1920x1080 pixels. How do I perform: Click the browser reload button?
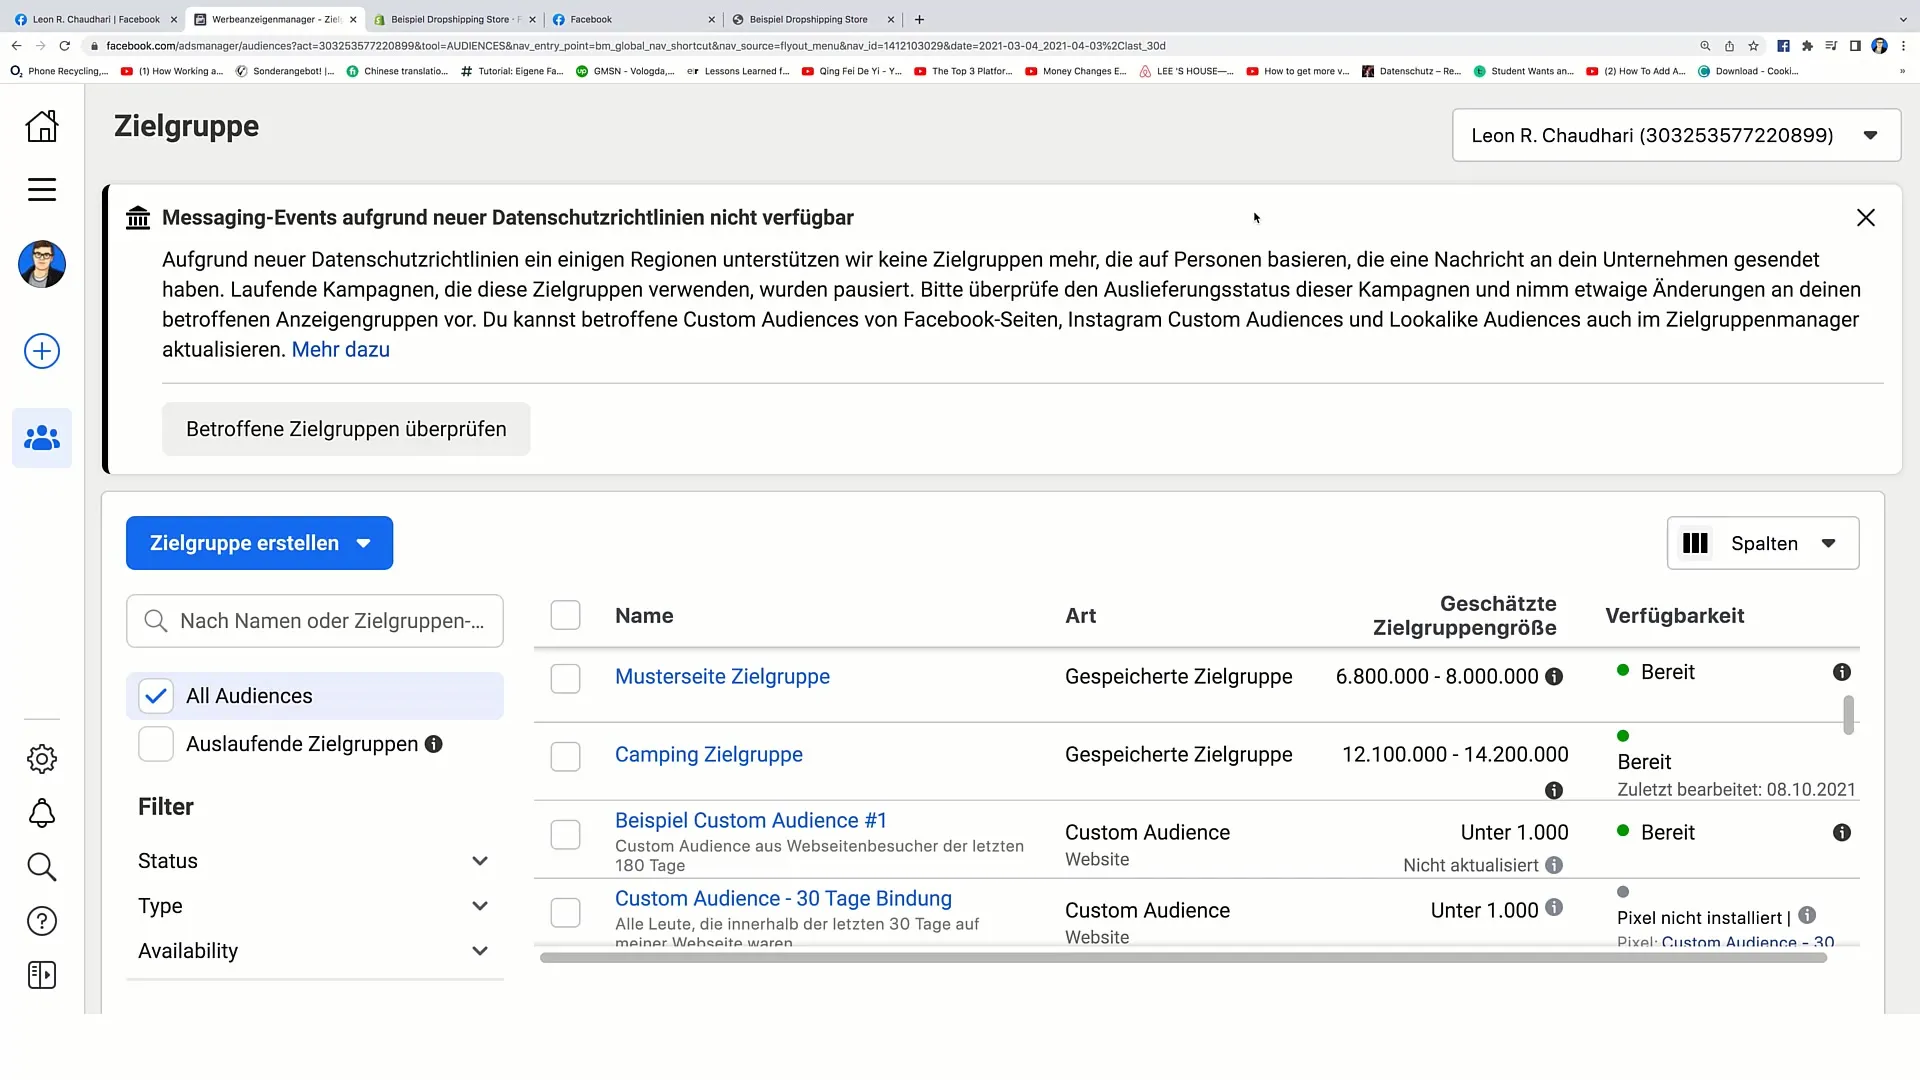pos(65,46)
